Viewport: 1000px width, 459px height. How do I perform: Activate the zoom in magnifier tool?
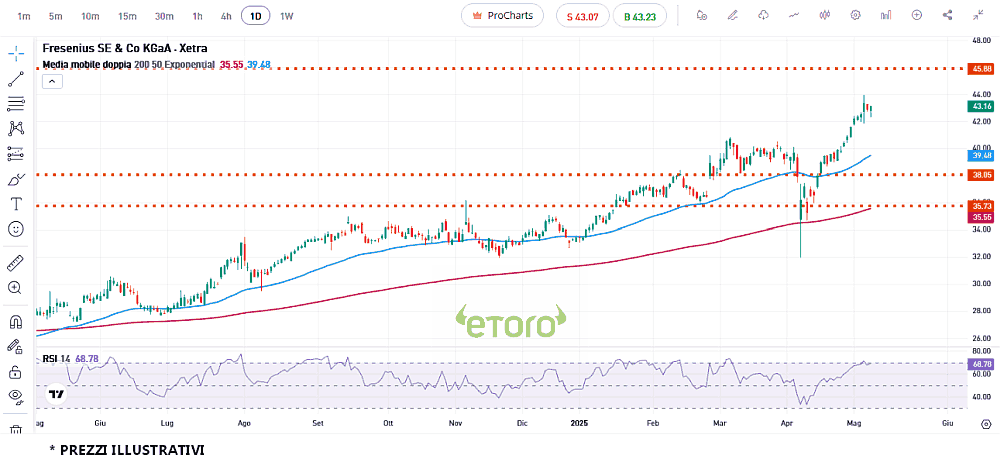tap(16, 288)
